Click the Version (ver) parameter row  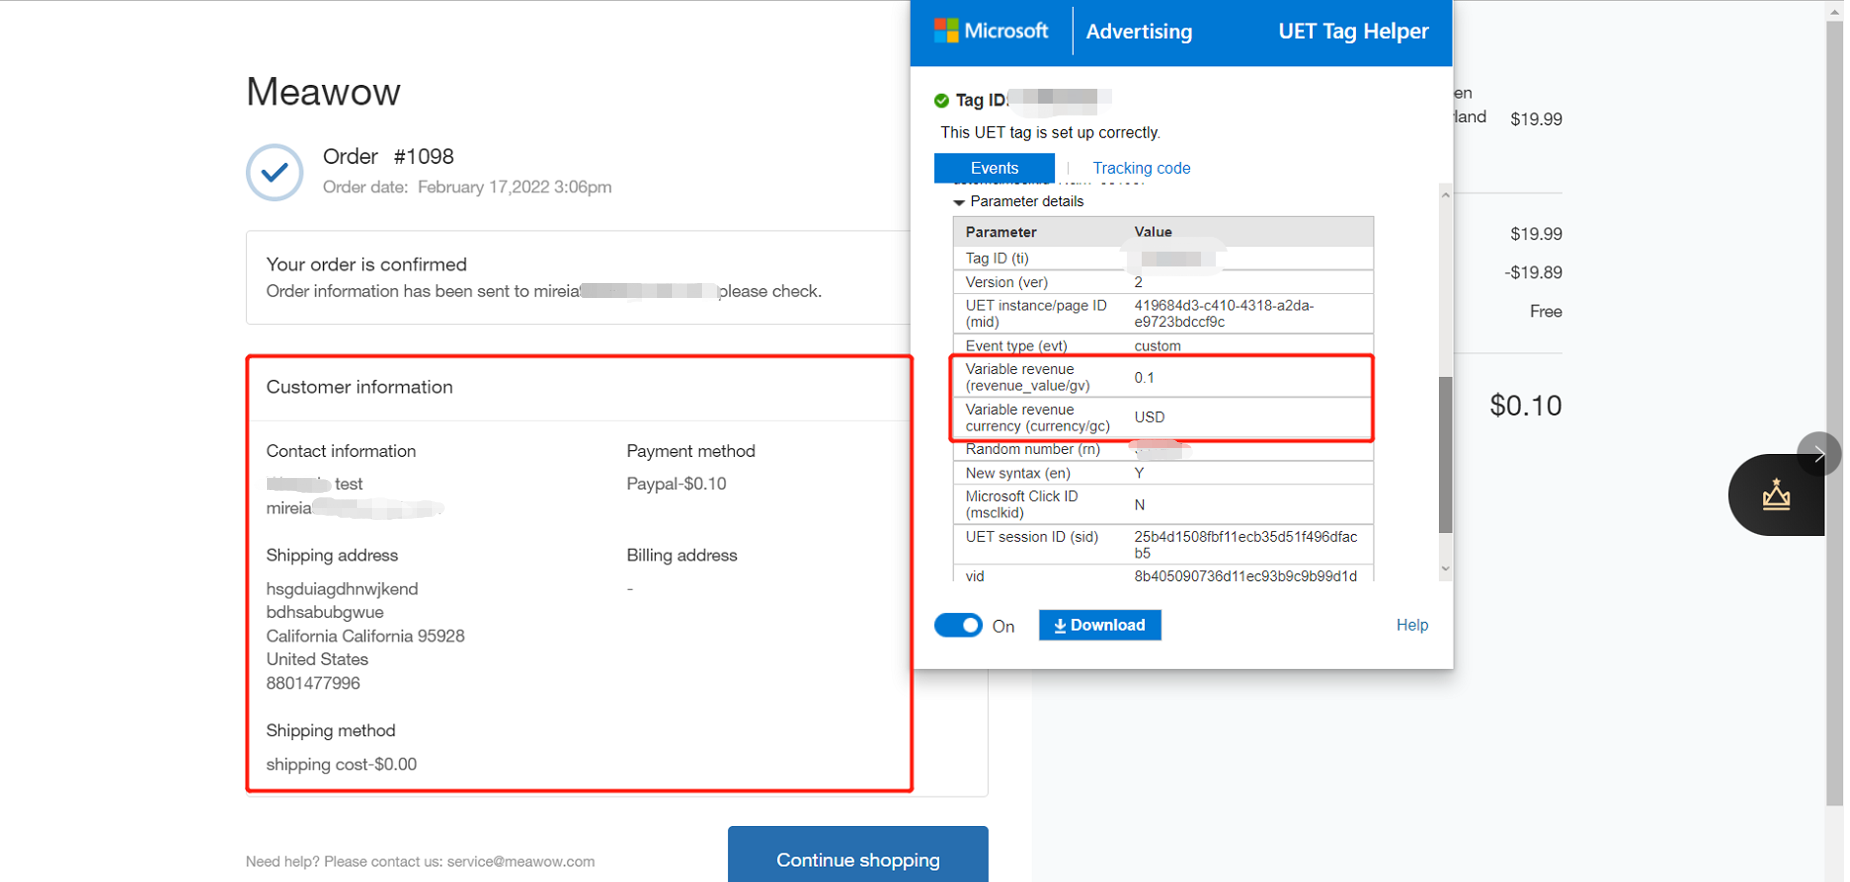coord(1163,282)
